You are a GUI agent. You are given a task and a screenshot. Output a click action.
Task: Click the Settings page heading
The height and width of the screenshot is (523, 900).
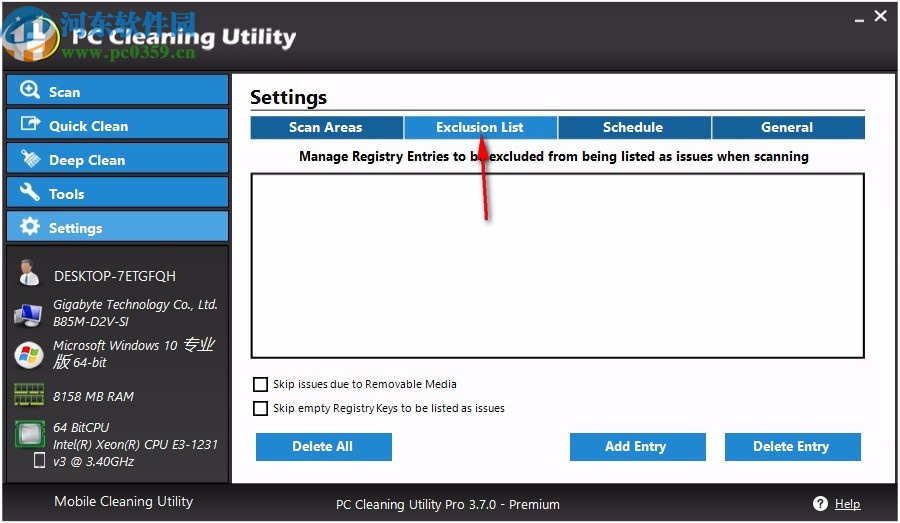click(x=289, y=97)
